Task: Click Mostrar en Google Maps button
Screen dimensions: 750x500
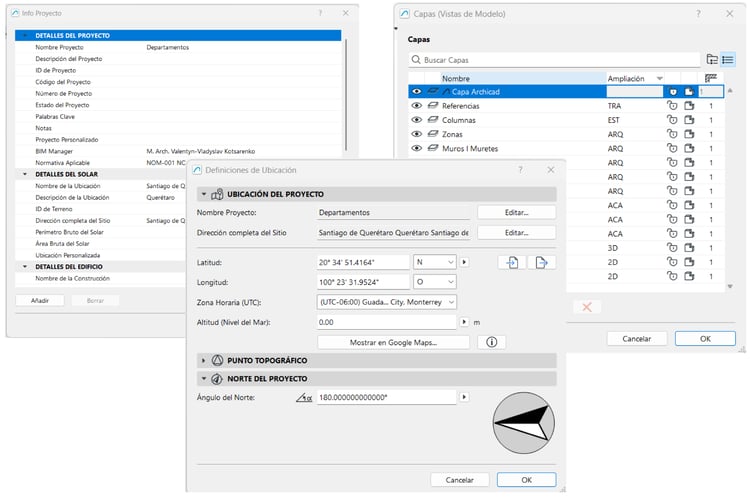Action: tap(393, 342)
